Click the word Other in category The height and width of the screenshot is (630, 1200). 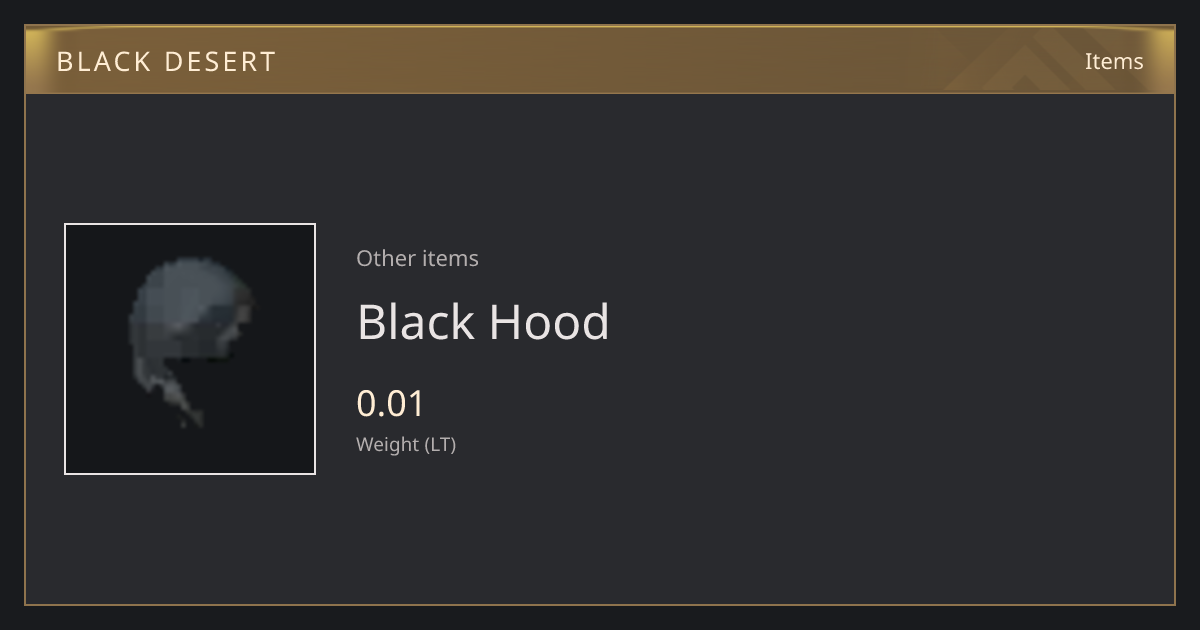(x=385, y=258)
